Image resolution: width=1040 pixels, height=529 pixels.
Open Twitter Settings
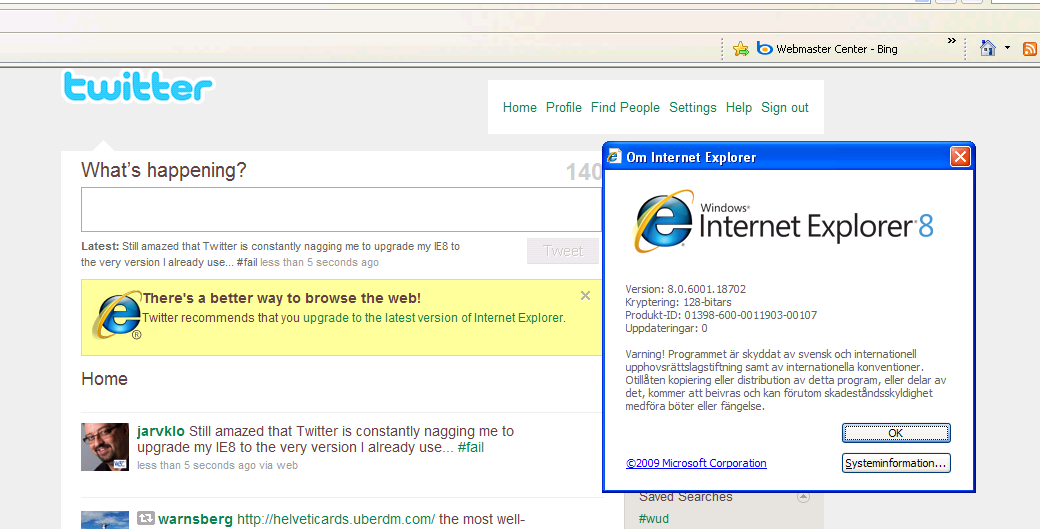click(x=692, y=107)
